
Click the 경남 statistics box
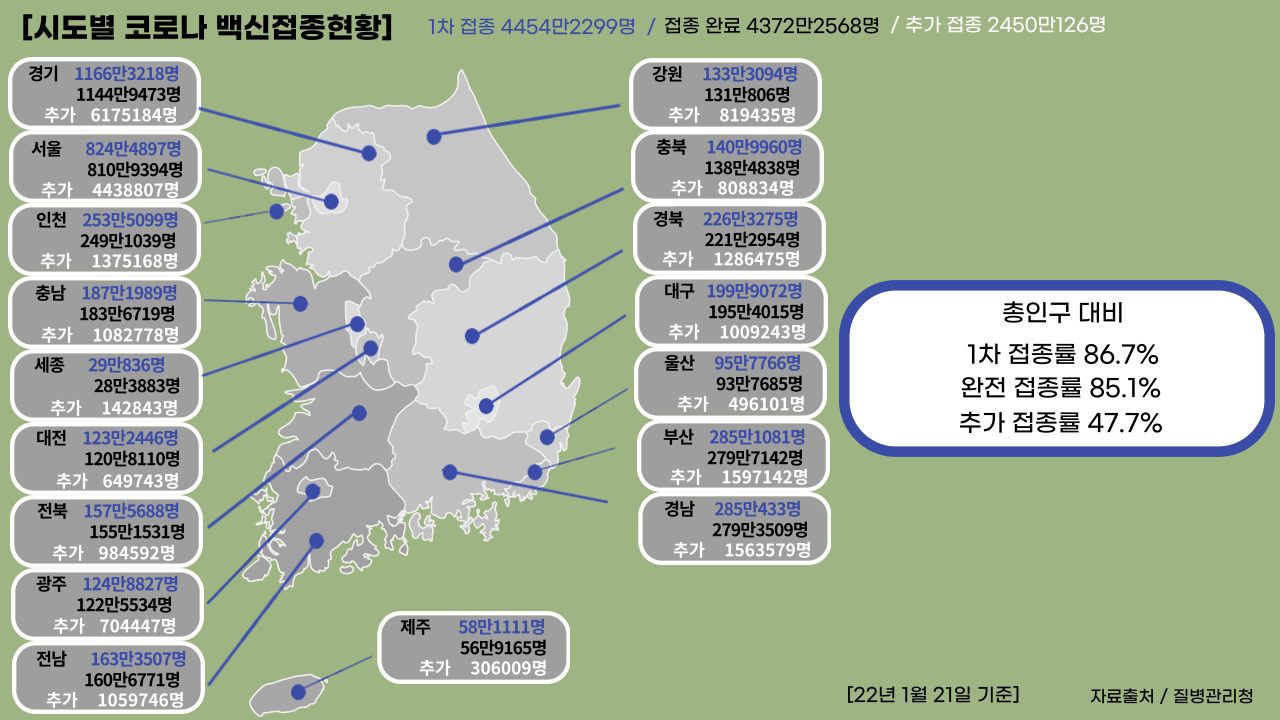tap(735, 530)
